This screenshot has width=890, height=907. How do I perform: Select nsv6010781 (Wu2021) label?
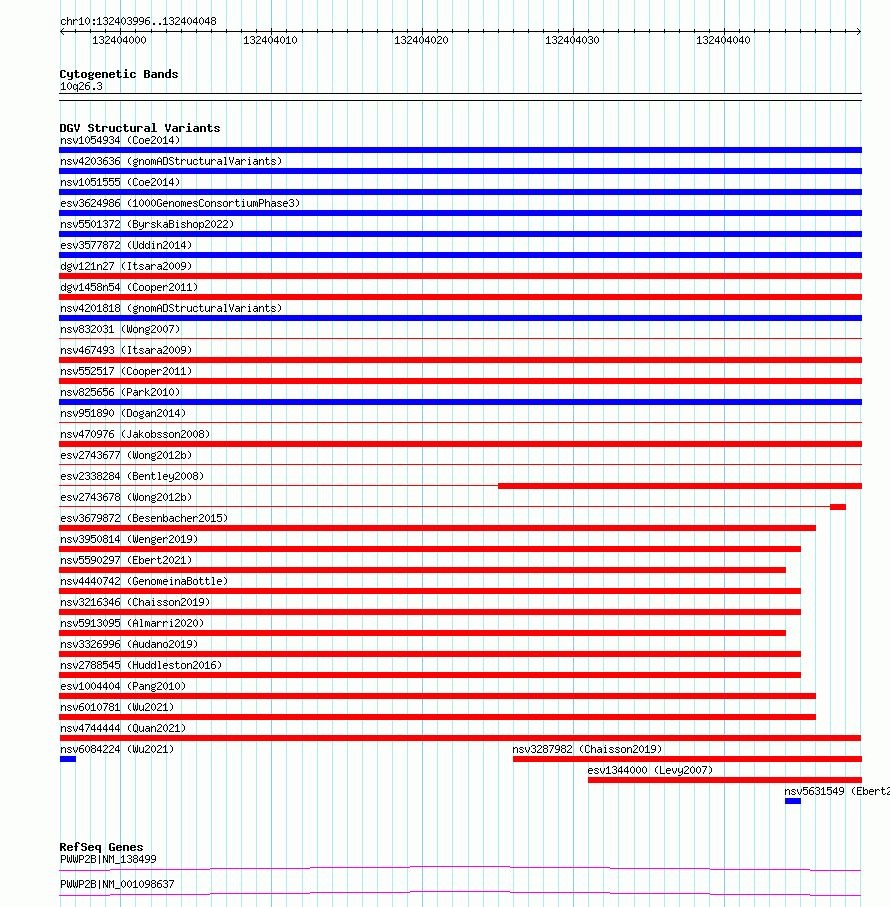[117, 707]
